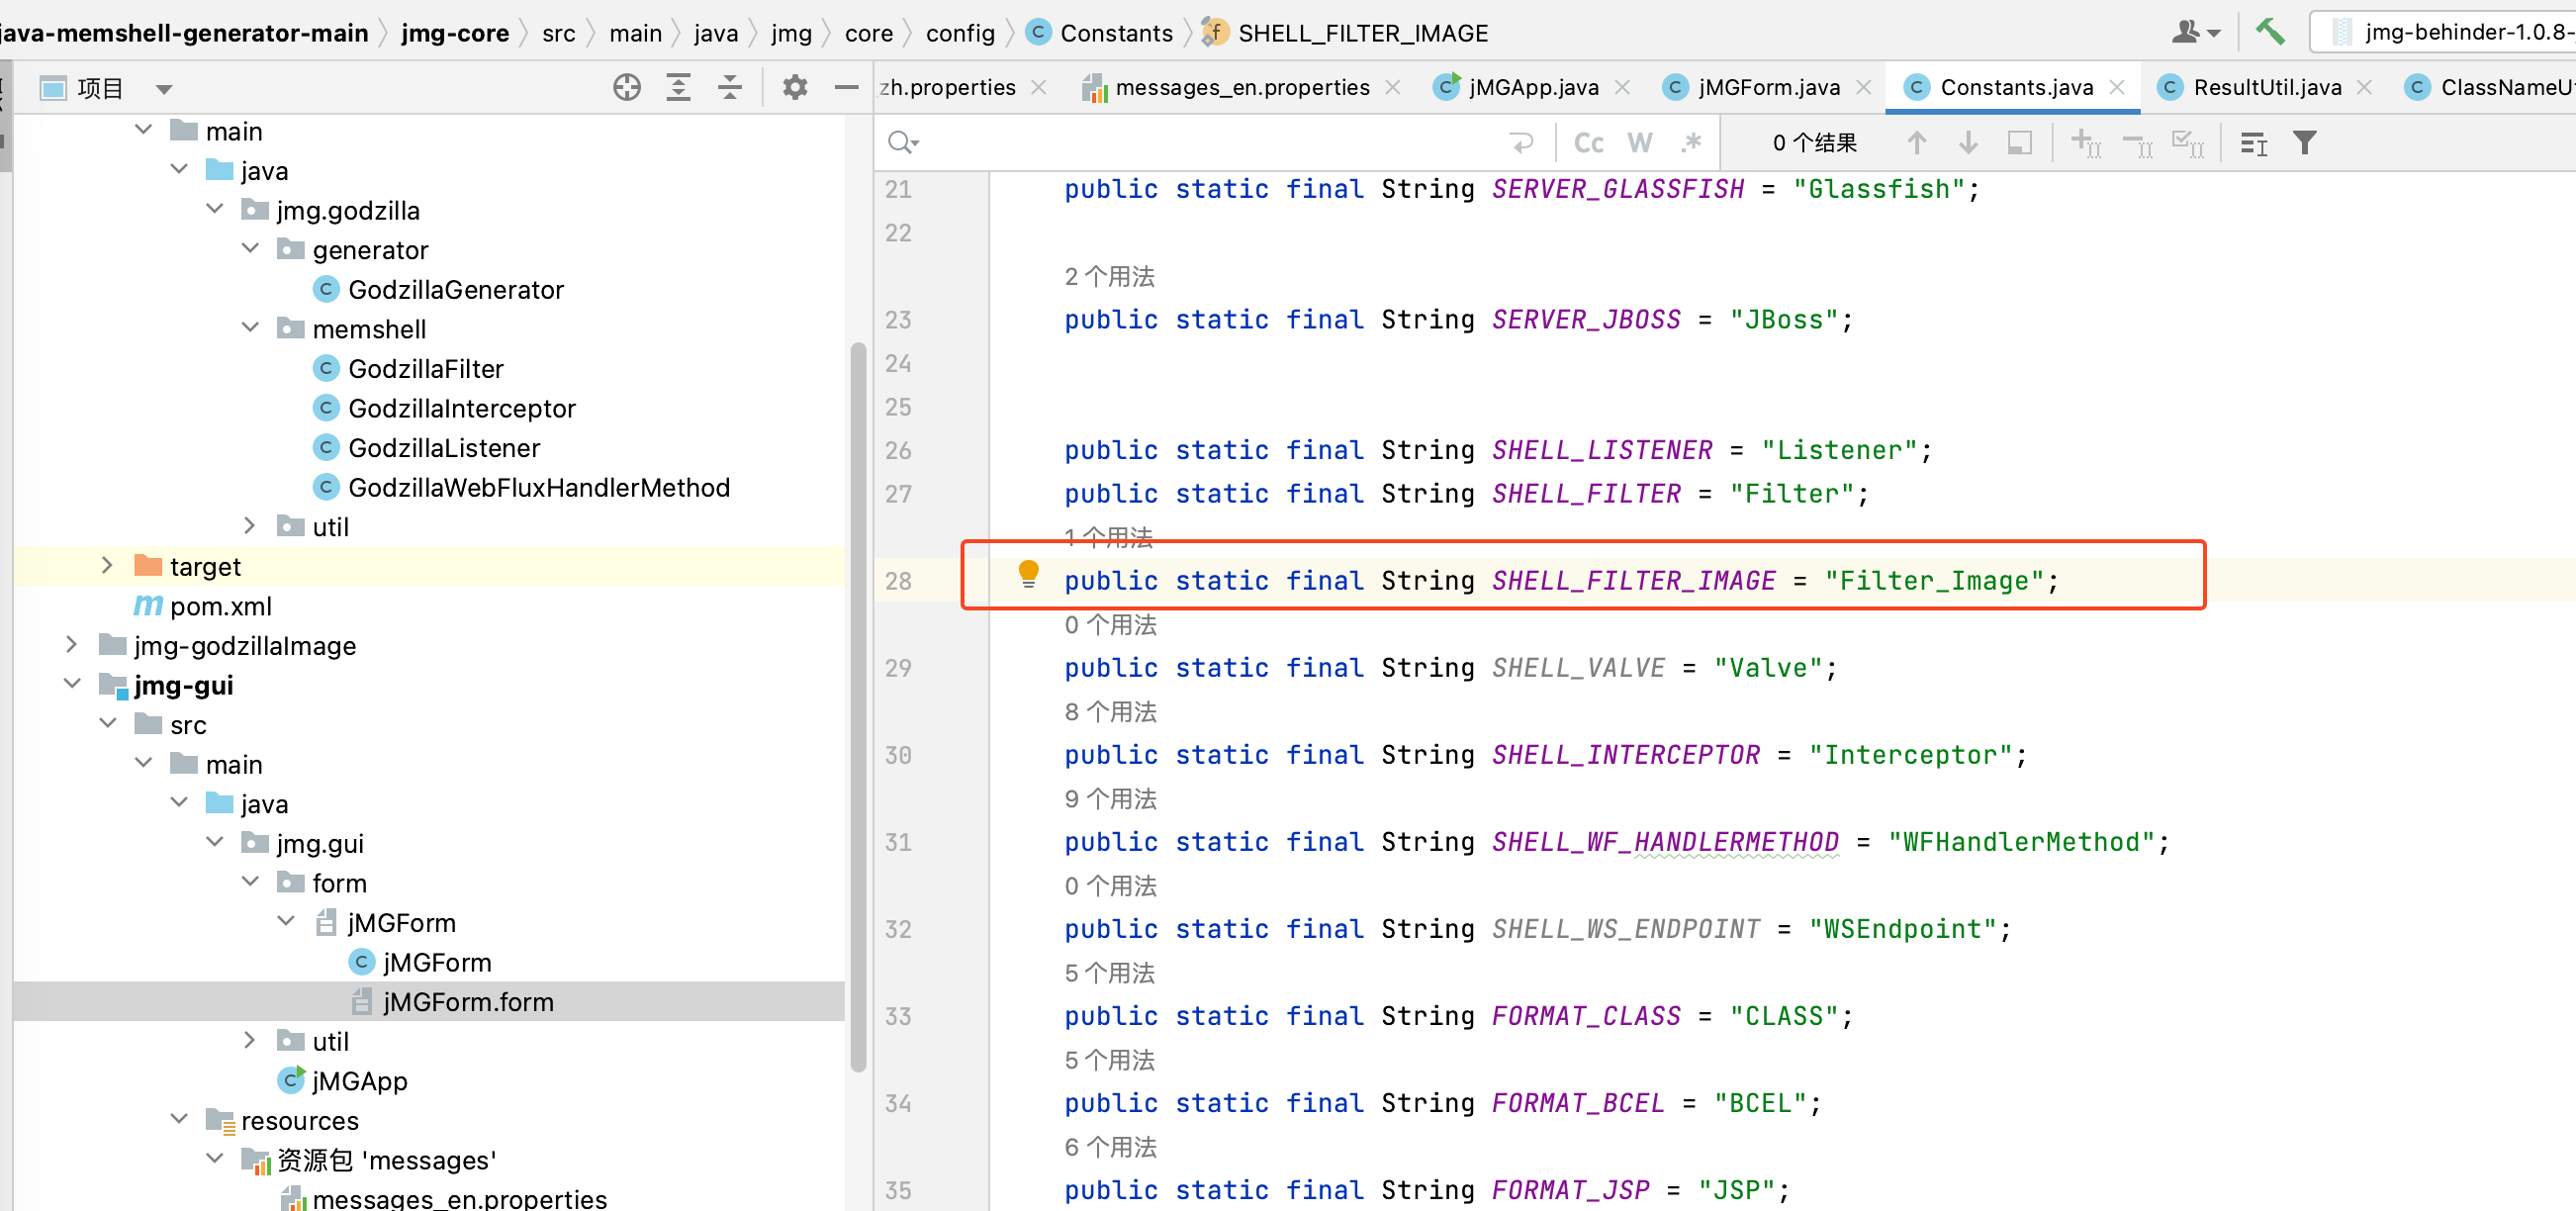Toggle search in selection icon
The width and height of the screenshot is (2576, 1211).
point(2019,143)
